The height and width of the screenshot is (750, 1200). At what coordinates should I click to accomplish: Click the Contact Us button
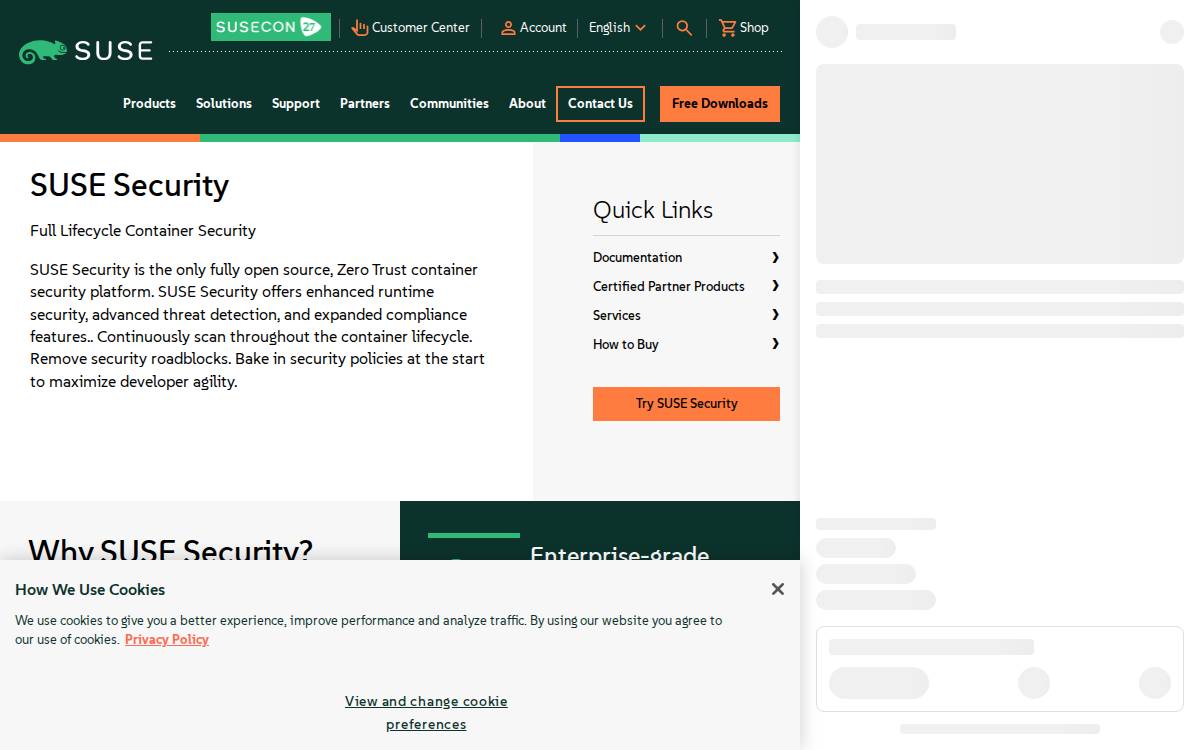pos(600,104)
